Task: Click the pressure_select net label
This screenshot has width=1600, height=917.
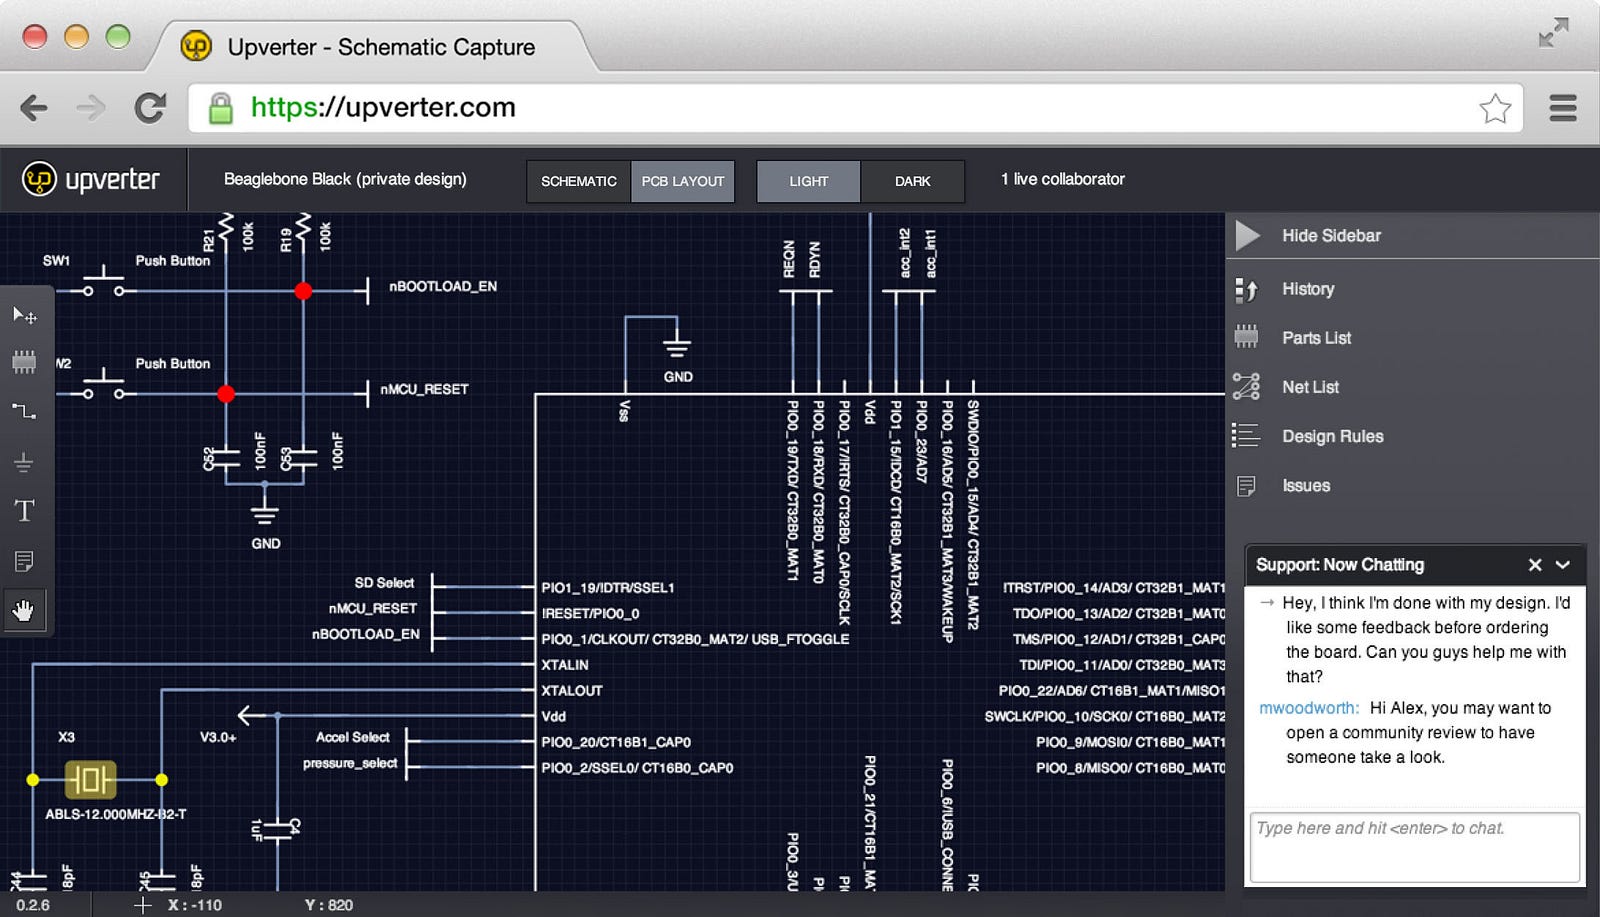Action: point(350,763)
